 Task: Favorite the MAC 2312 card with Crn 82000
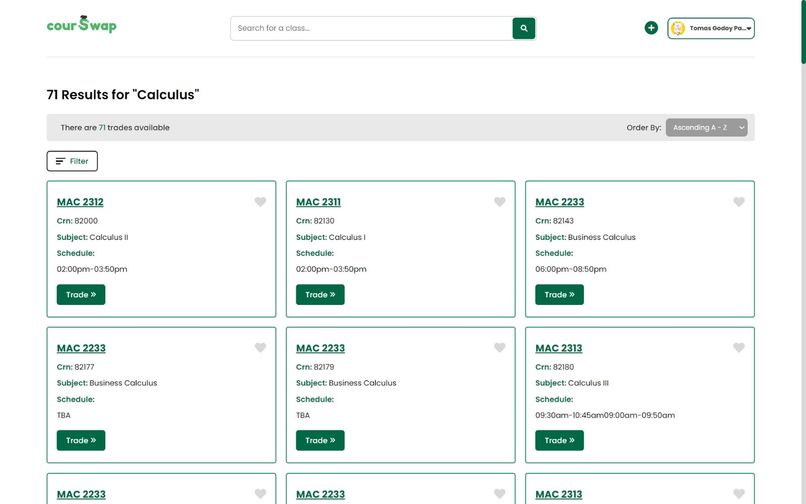tap(260, 202)
